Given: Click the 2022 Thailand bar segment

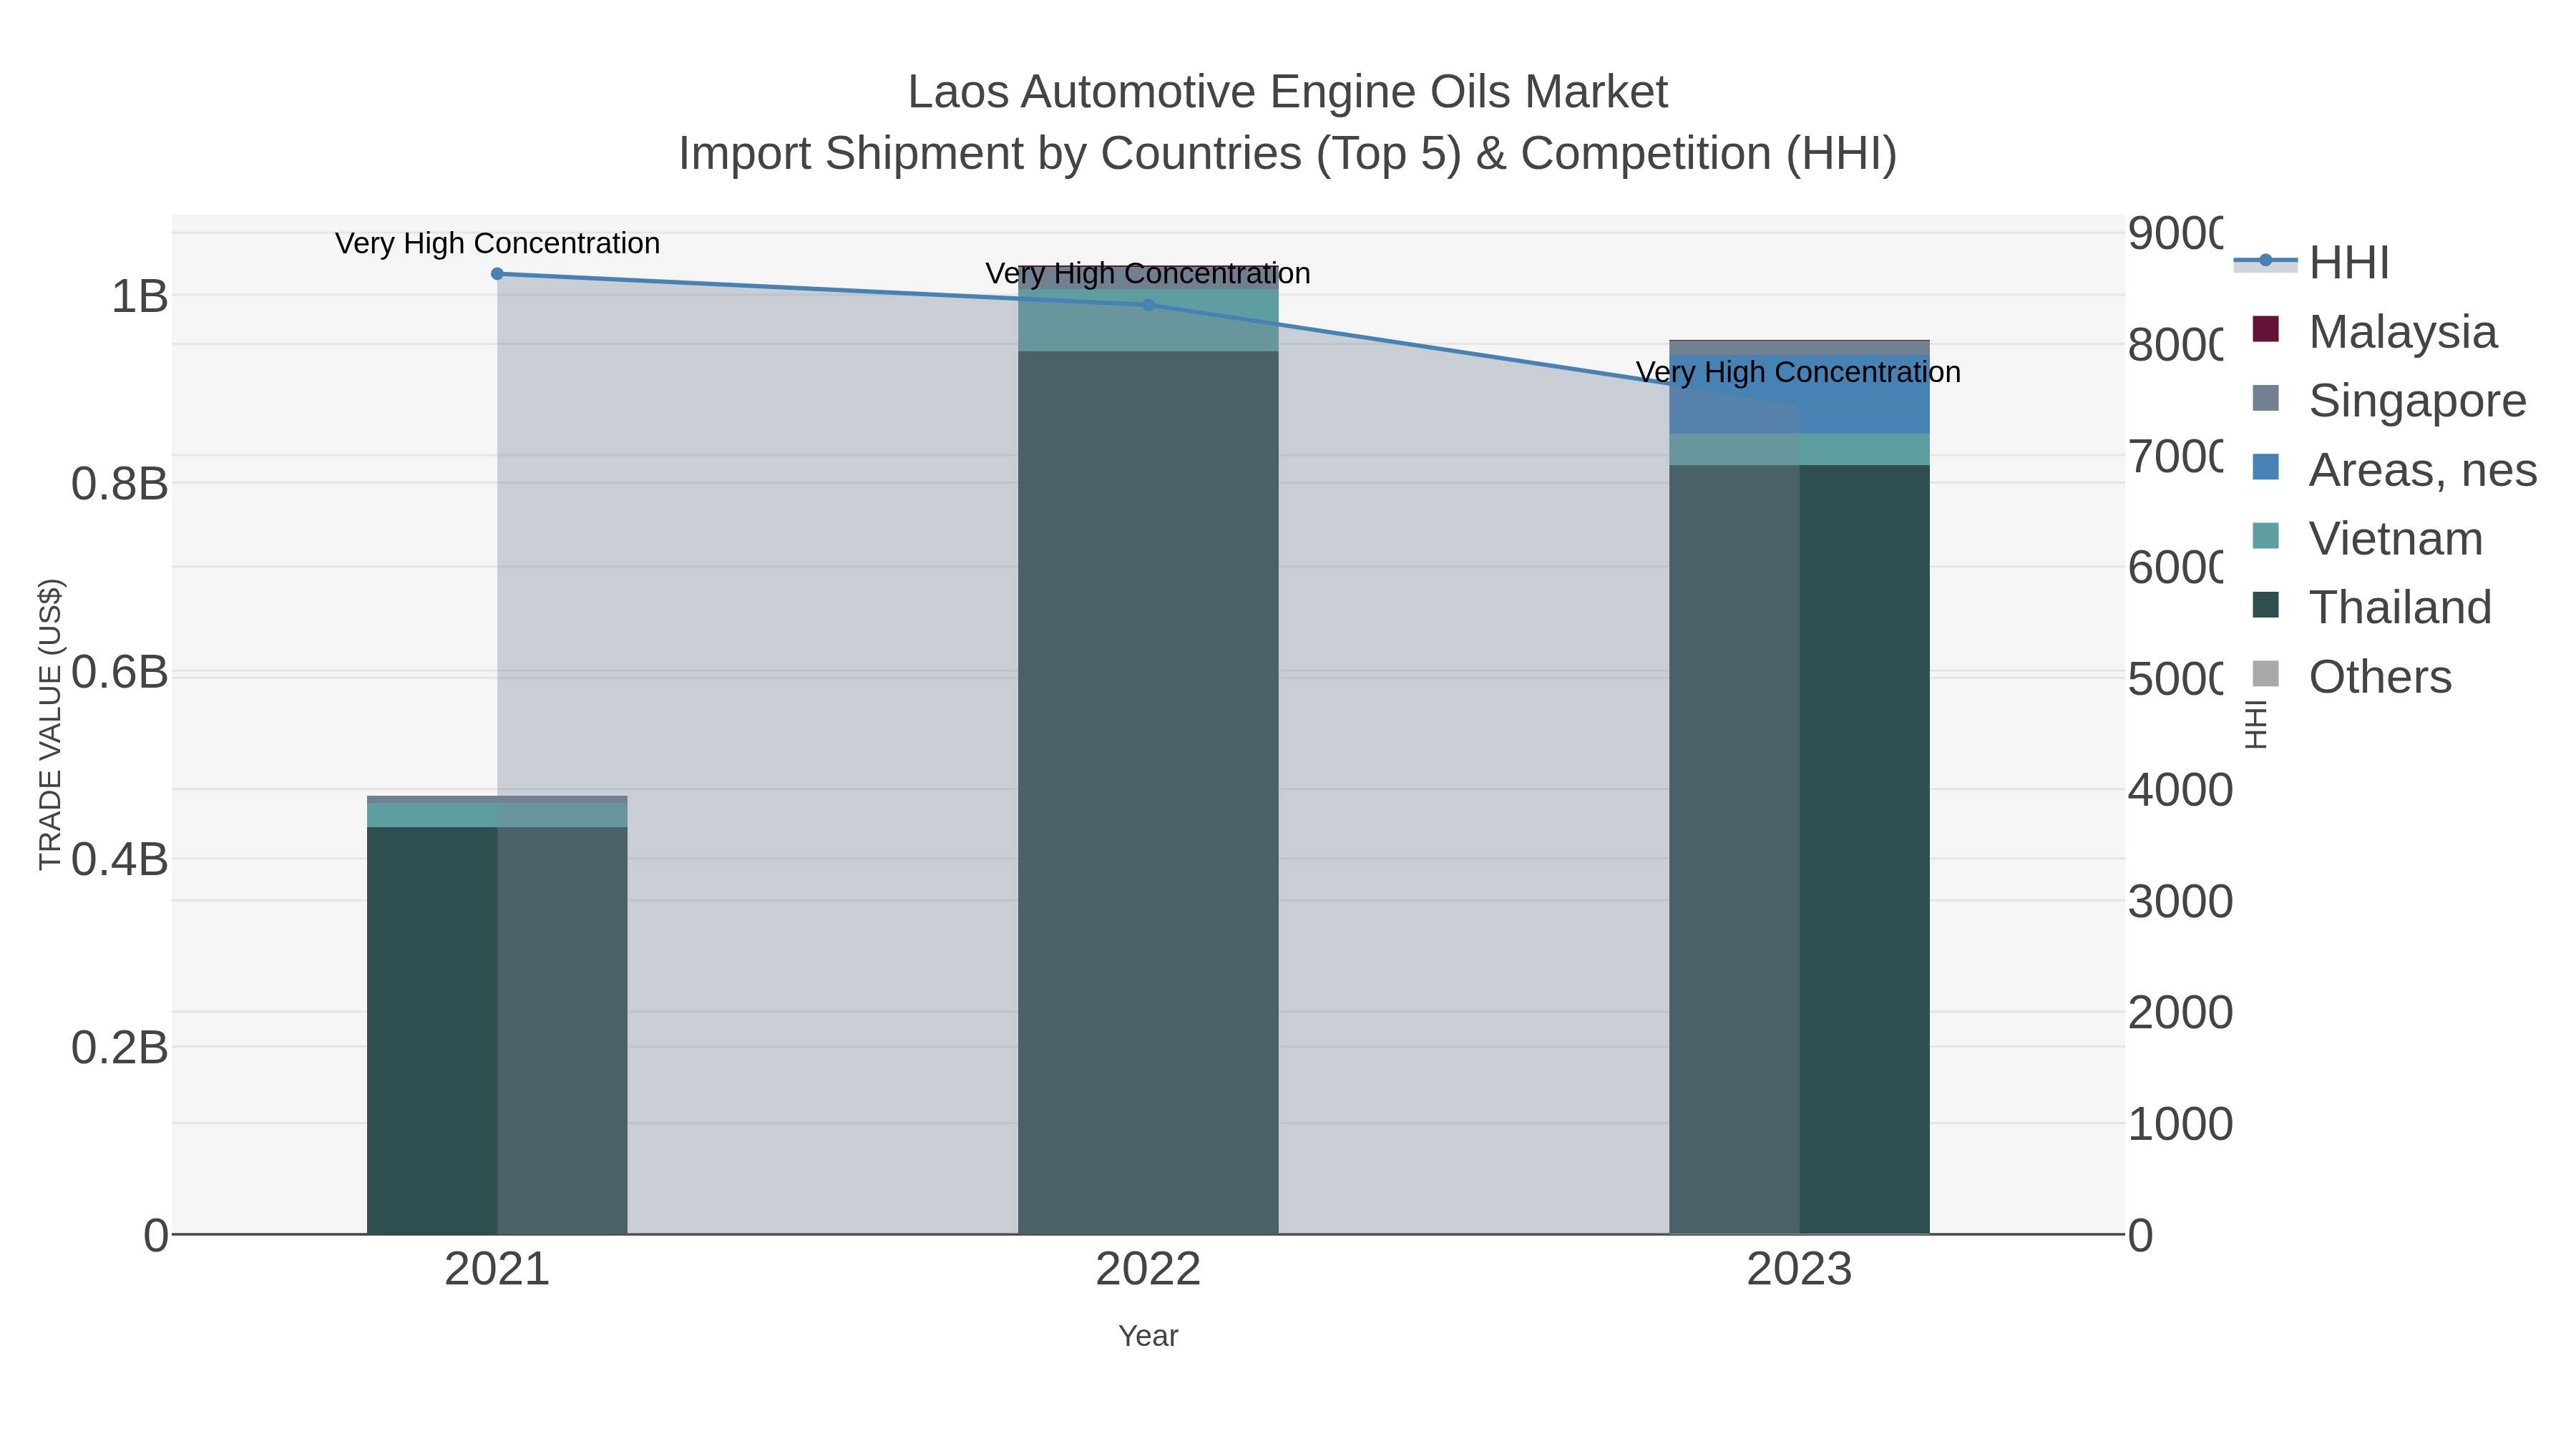Looking at the screenshot, I should [1148, 792].
